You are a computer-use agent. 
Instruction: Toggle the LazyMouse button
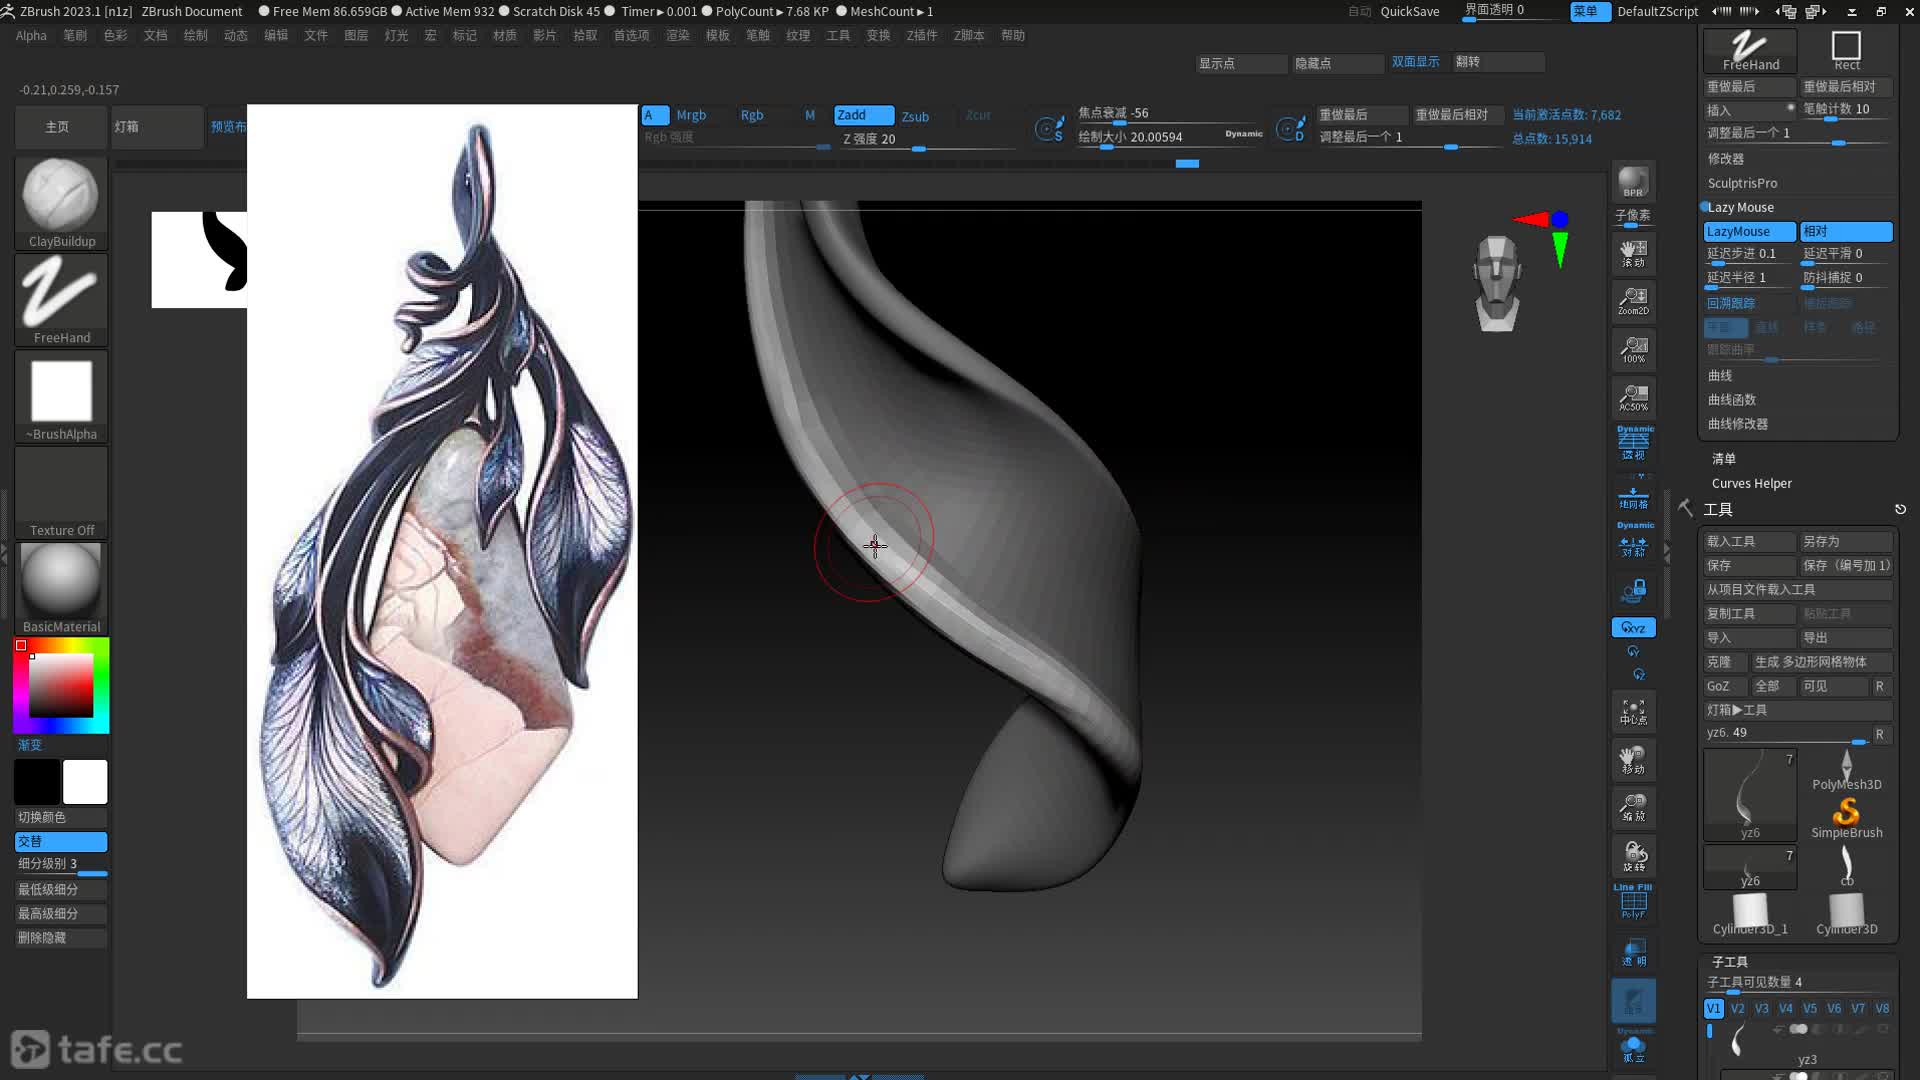coord(1749,231)
